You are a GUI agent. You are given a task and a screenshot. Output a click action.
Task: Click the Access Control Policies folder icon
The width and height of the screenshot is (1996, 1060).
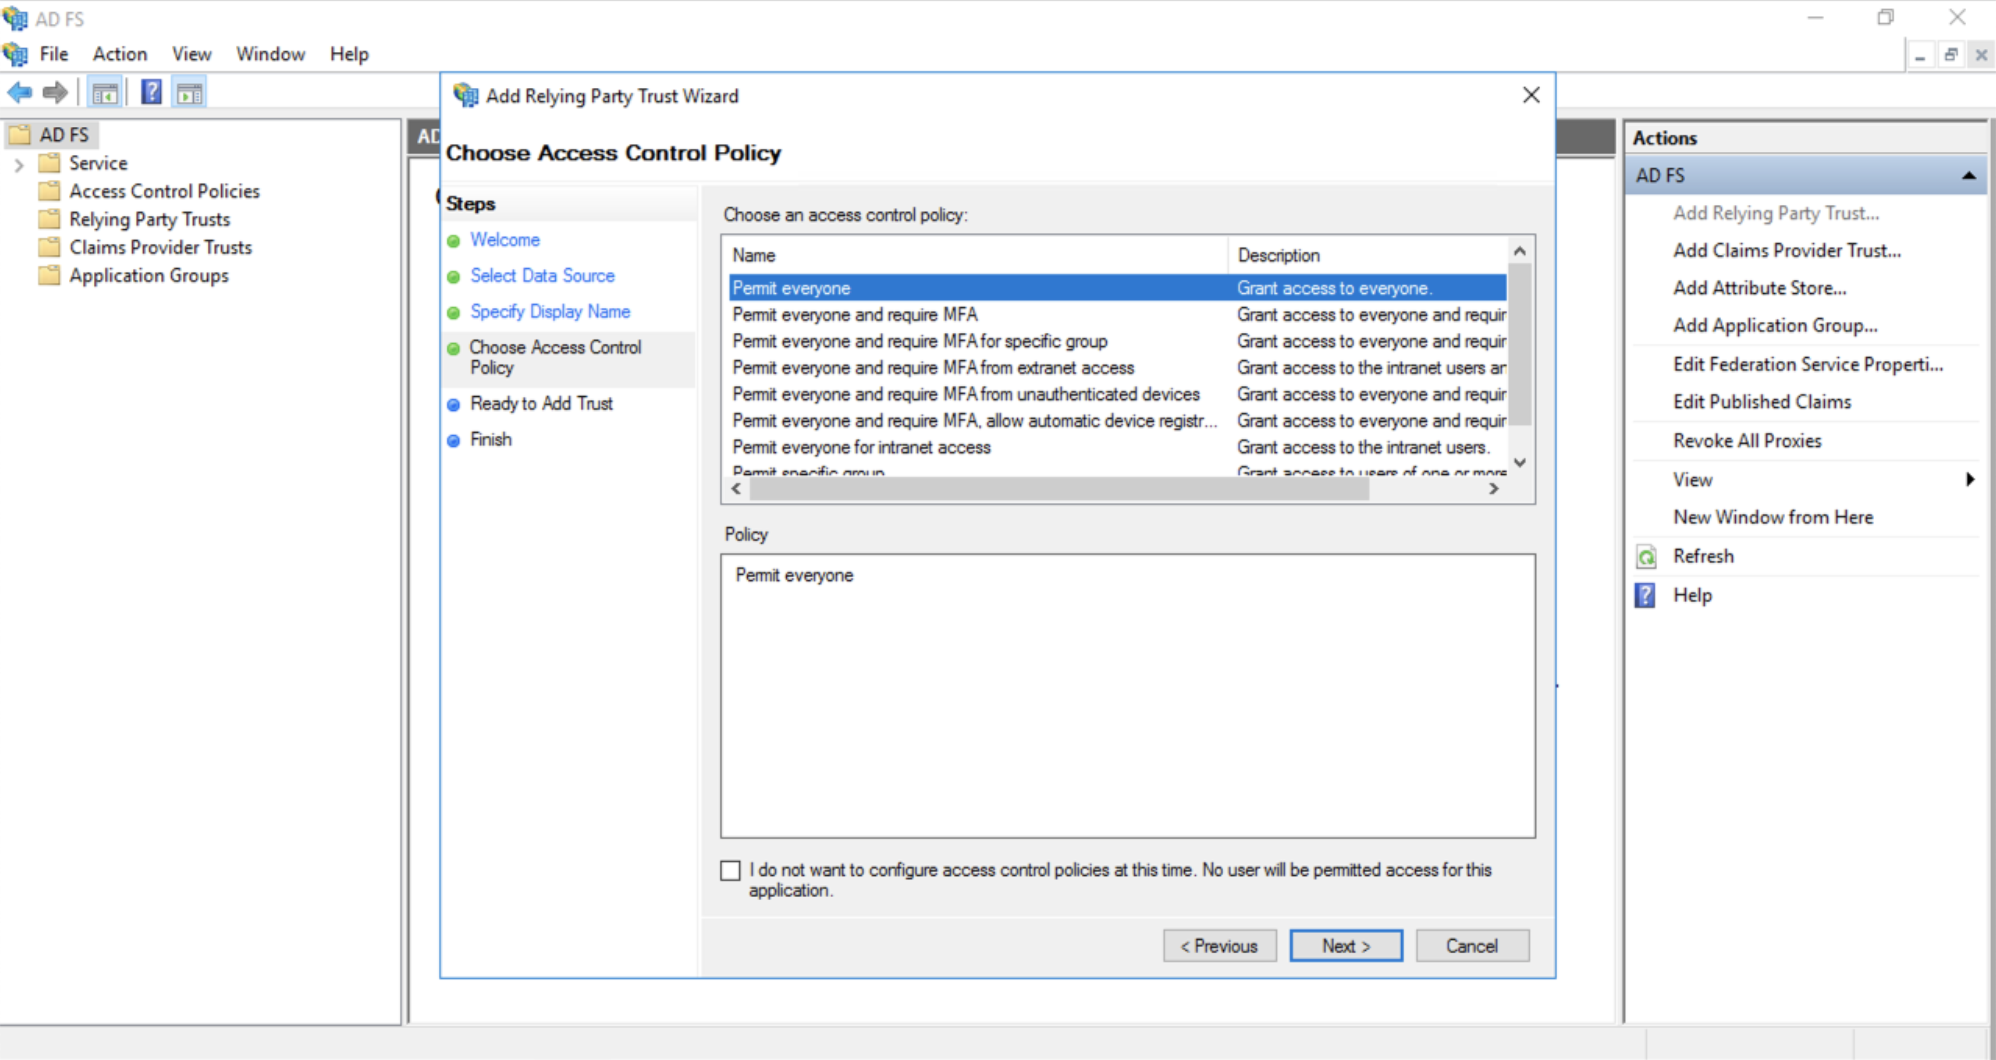pos(49,191)
